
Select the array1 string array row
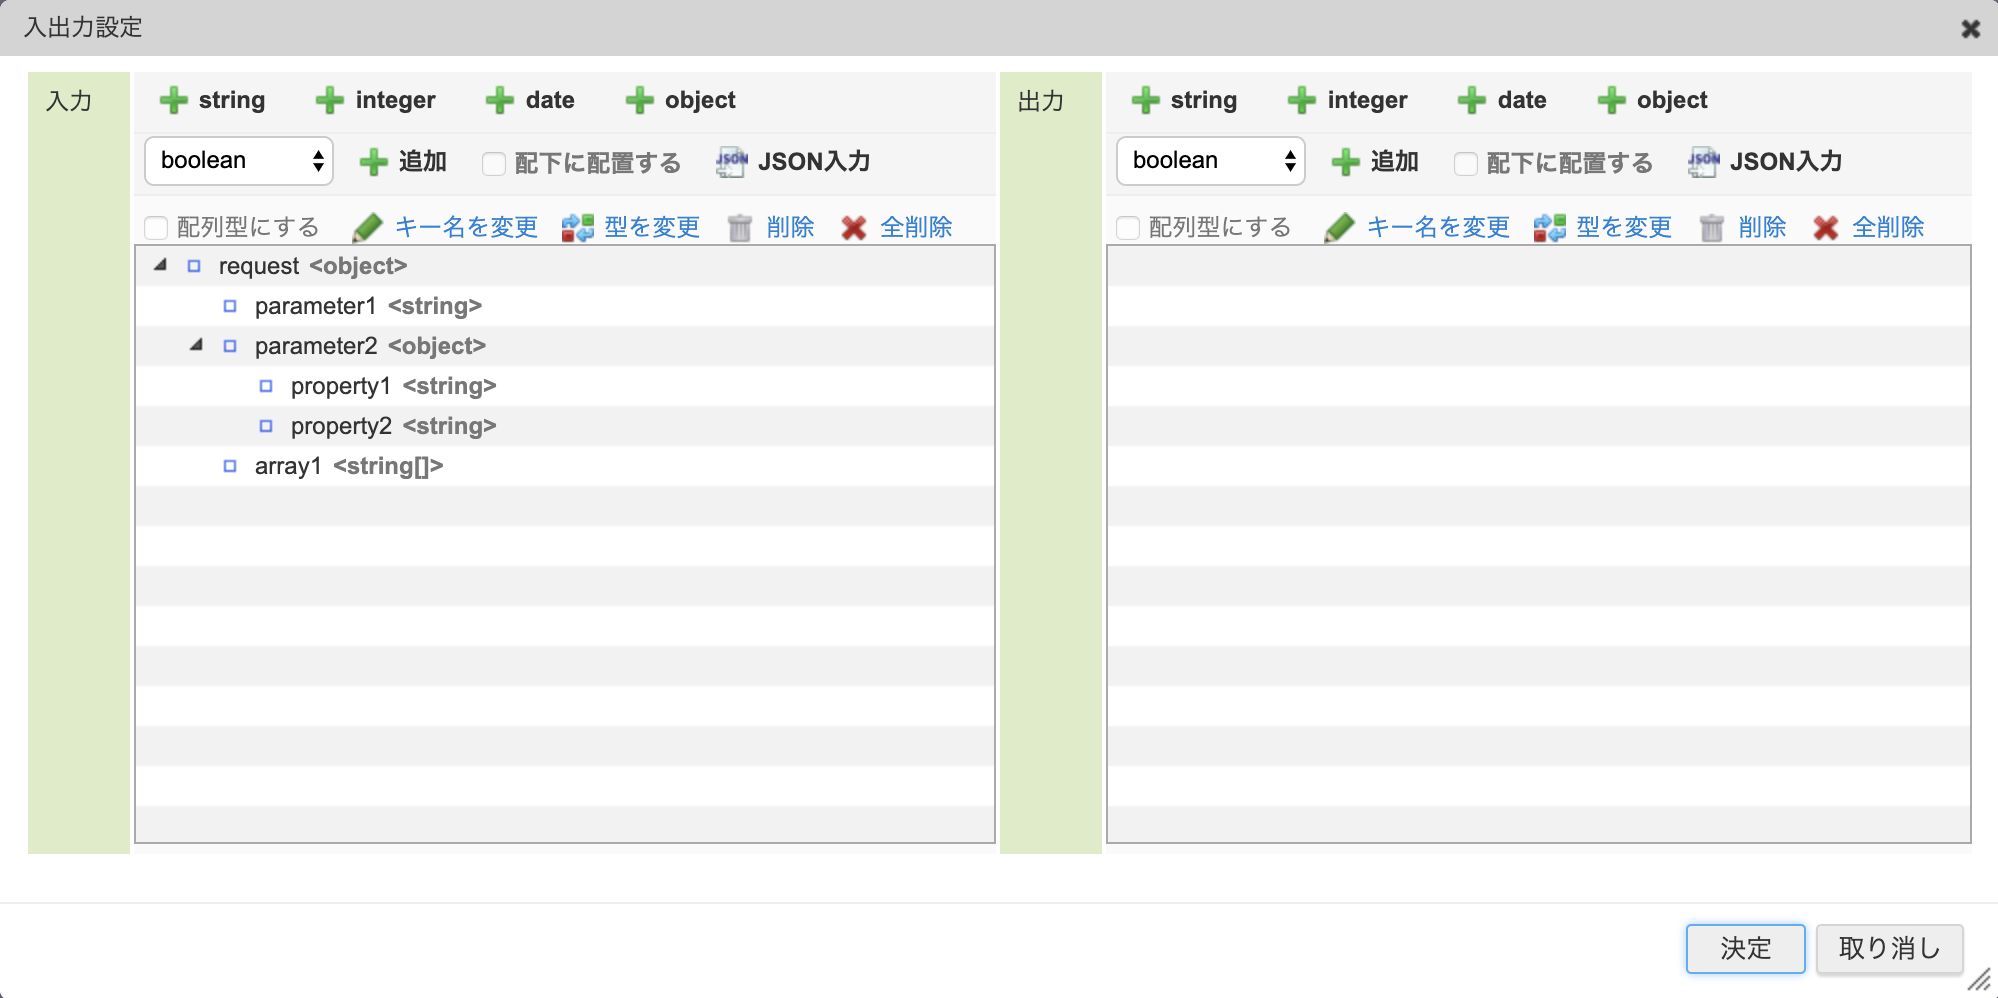(565, 466)
